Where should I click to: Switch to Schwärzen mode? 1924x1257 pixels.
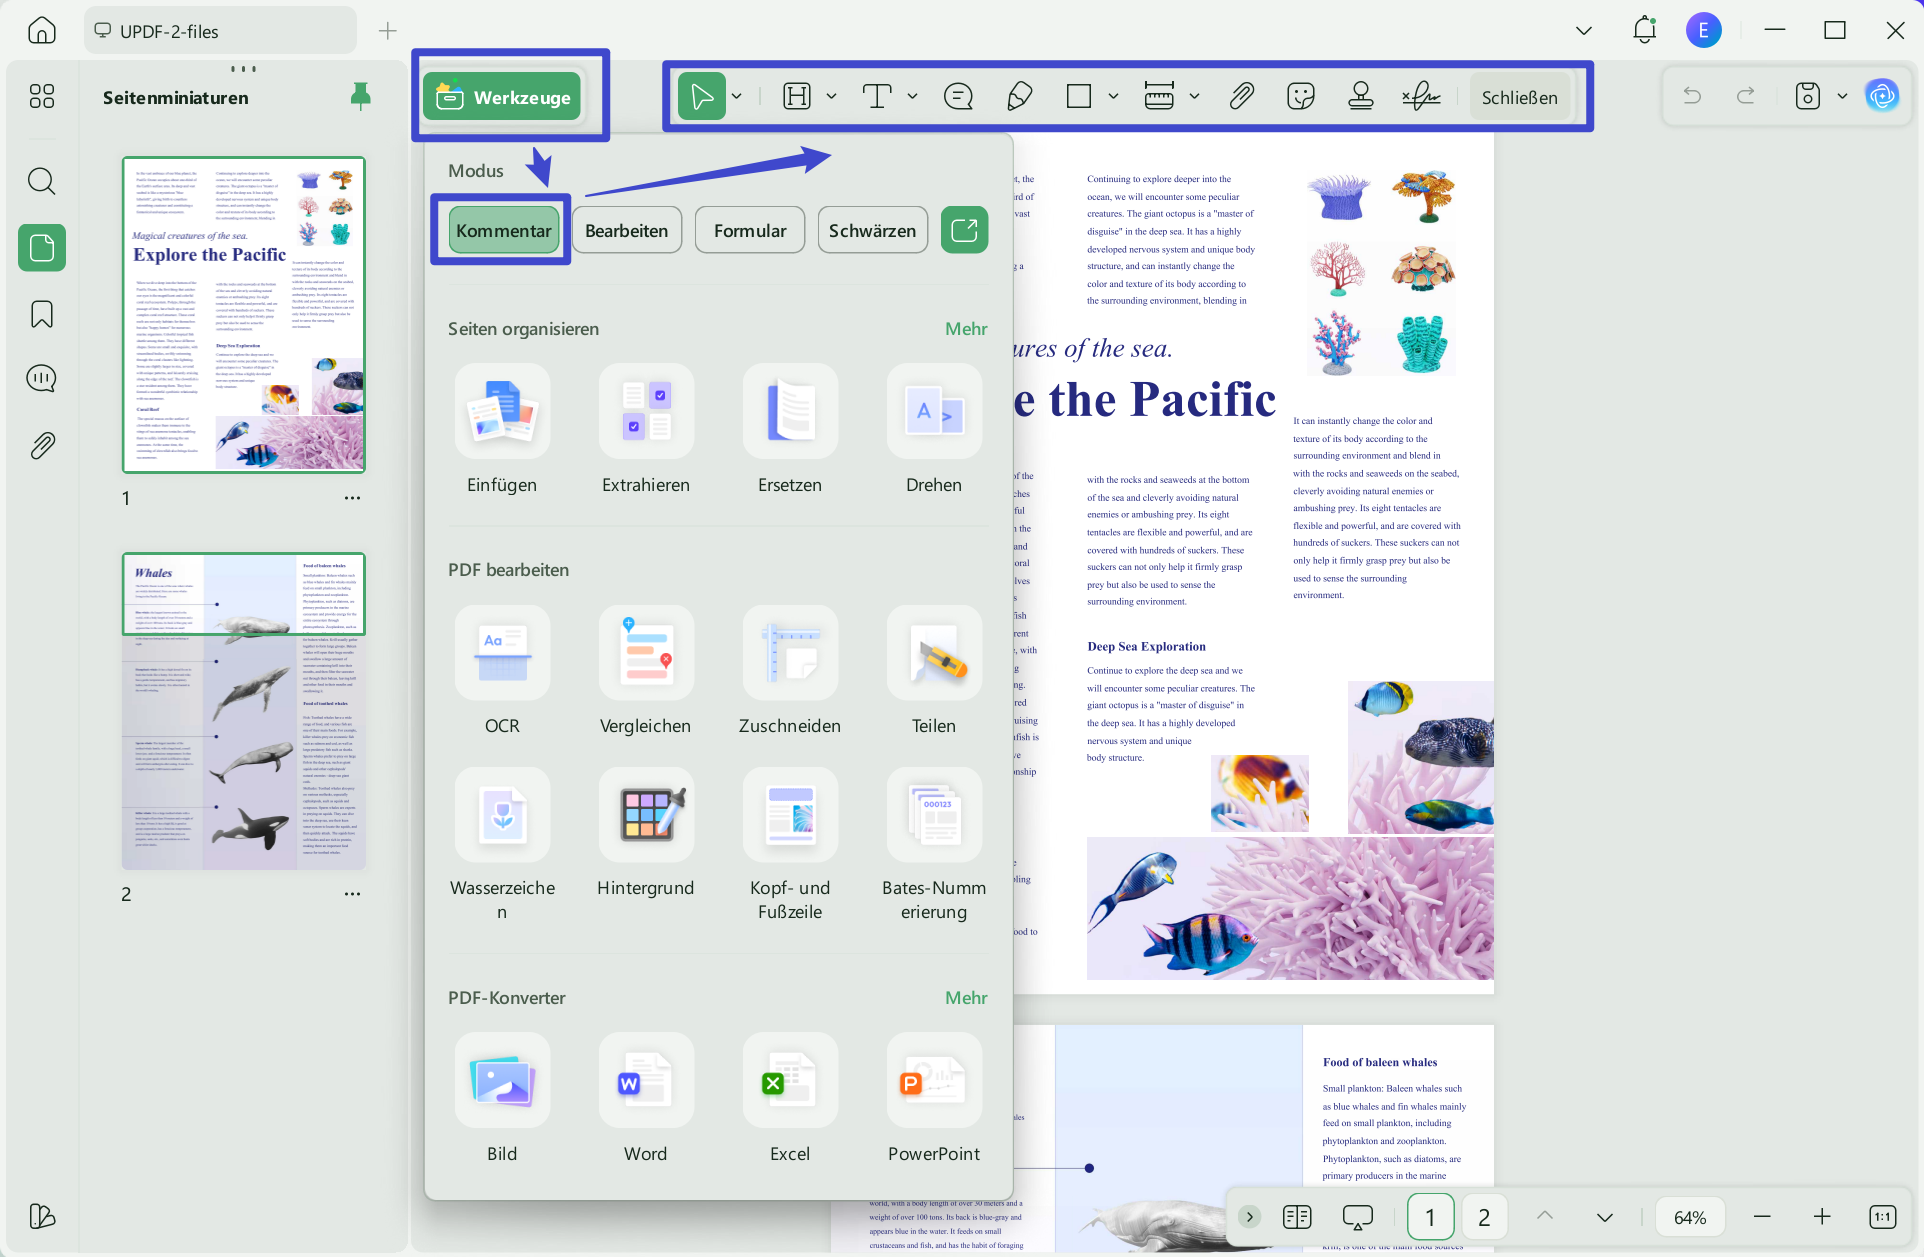pyautogui.click(x=872, y=231)
